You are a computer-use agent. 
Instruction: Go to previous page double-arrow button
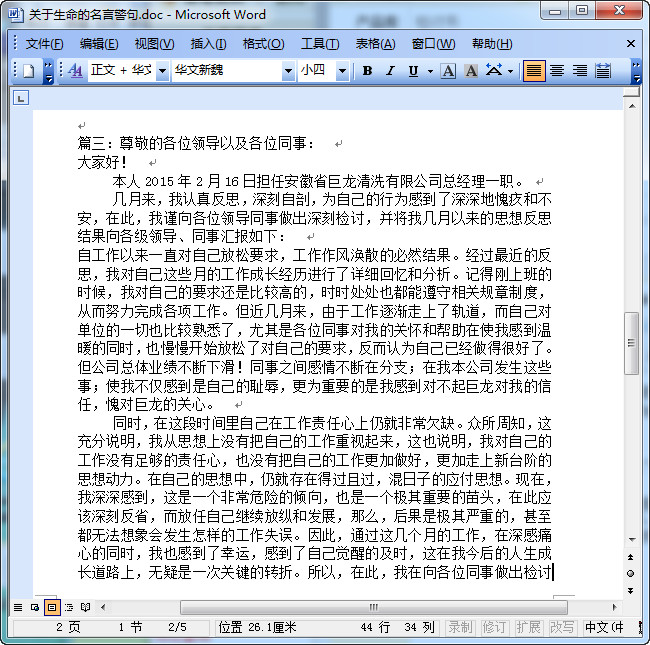tap(631, 557)
